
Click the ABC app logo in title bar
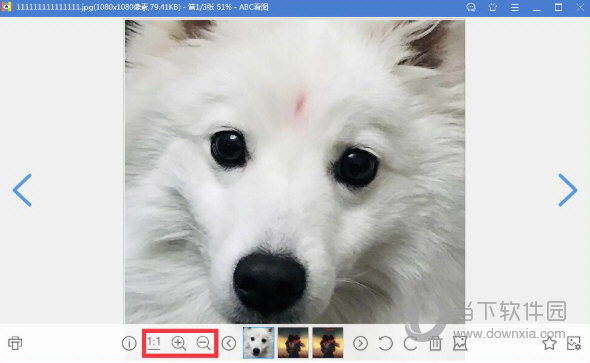[x=6, y=7]
